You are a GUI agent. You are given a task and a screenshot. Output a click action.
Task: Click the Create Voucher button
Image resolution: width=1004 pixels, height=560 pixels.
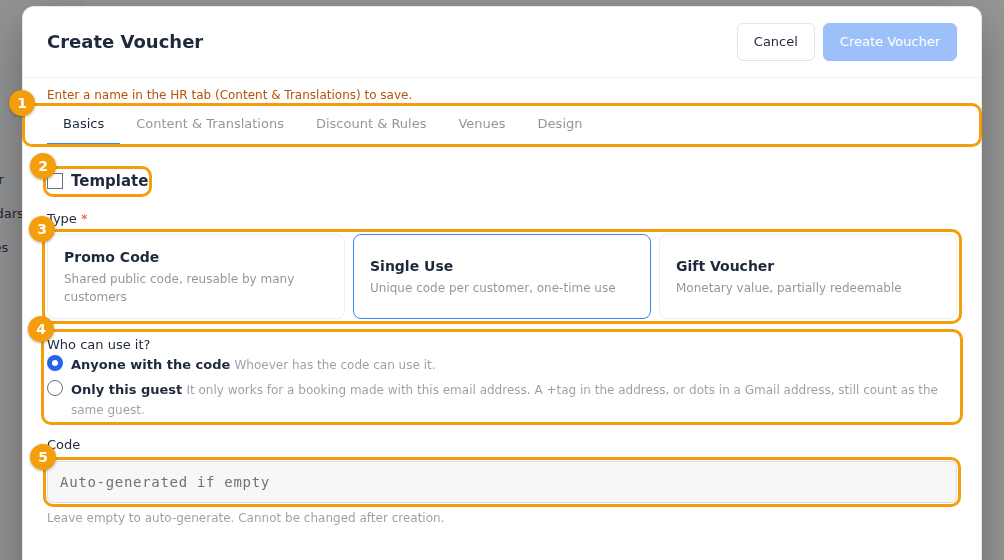pos(889,42)
